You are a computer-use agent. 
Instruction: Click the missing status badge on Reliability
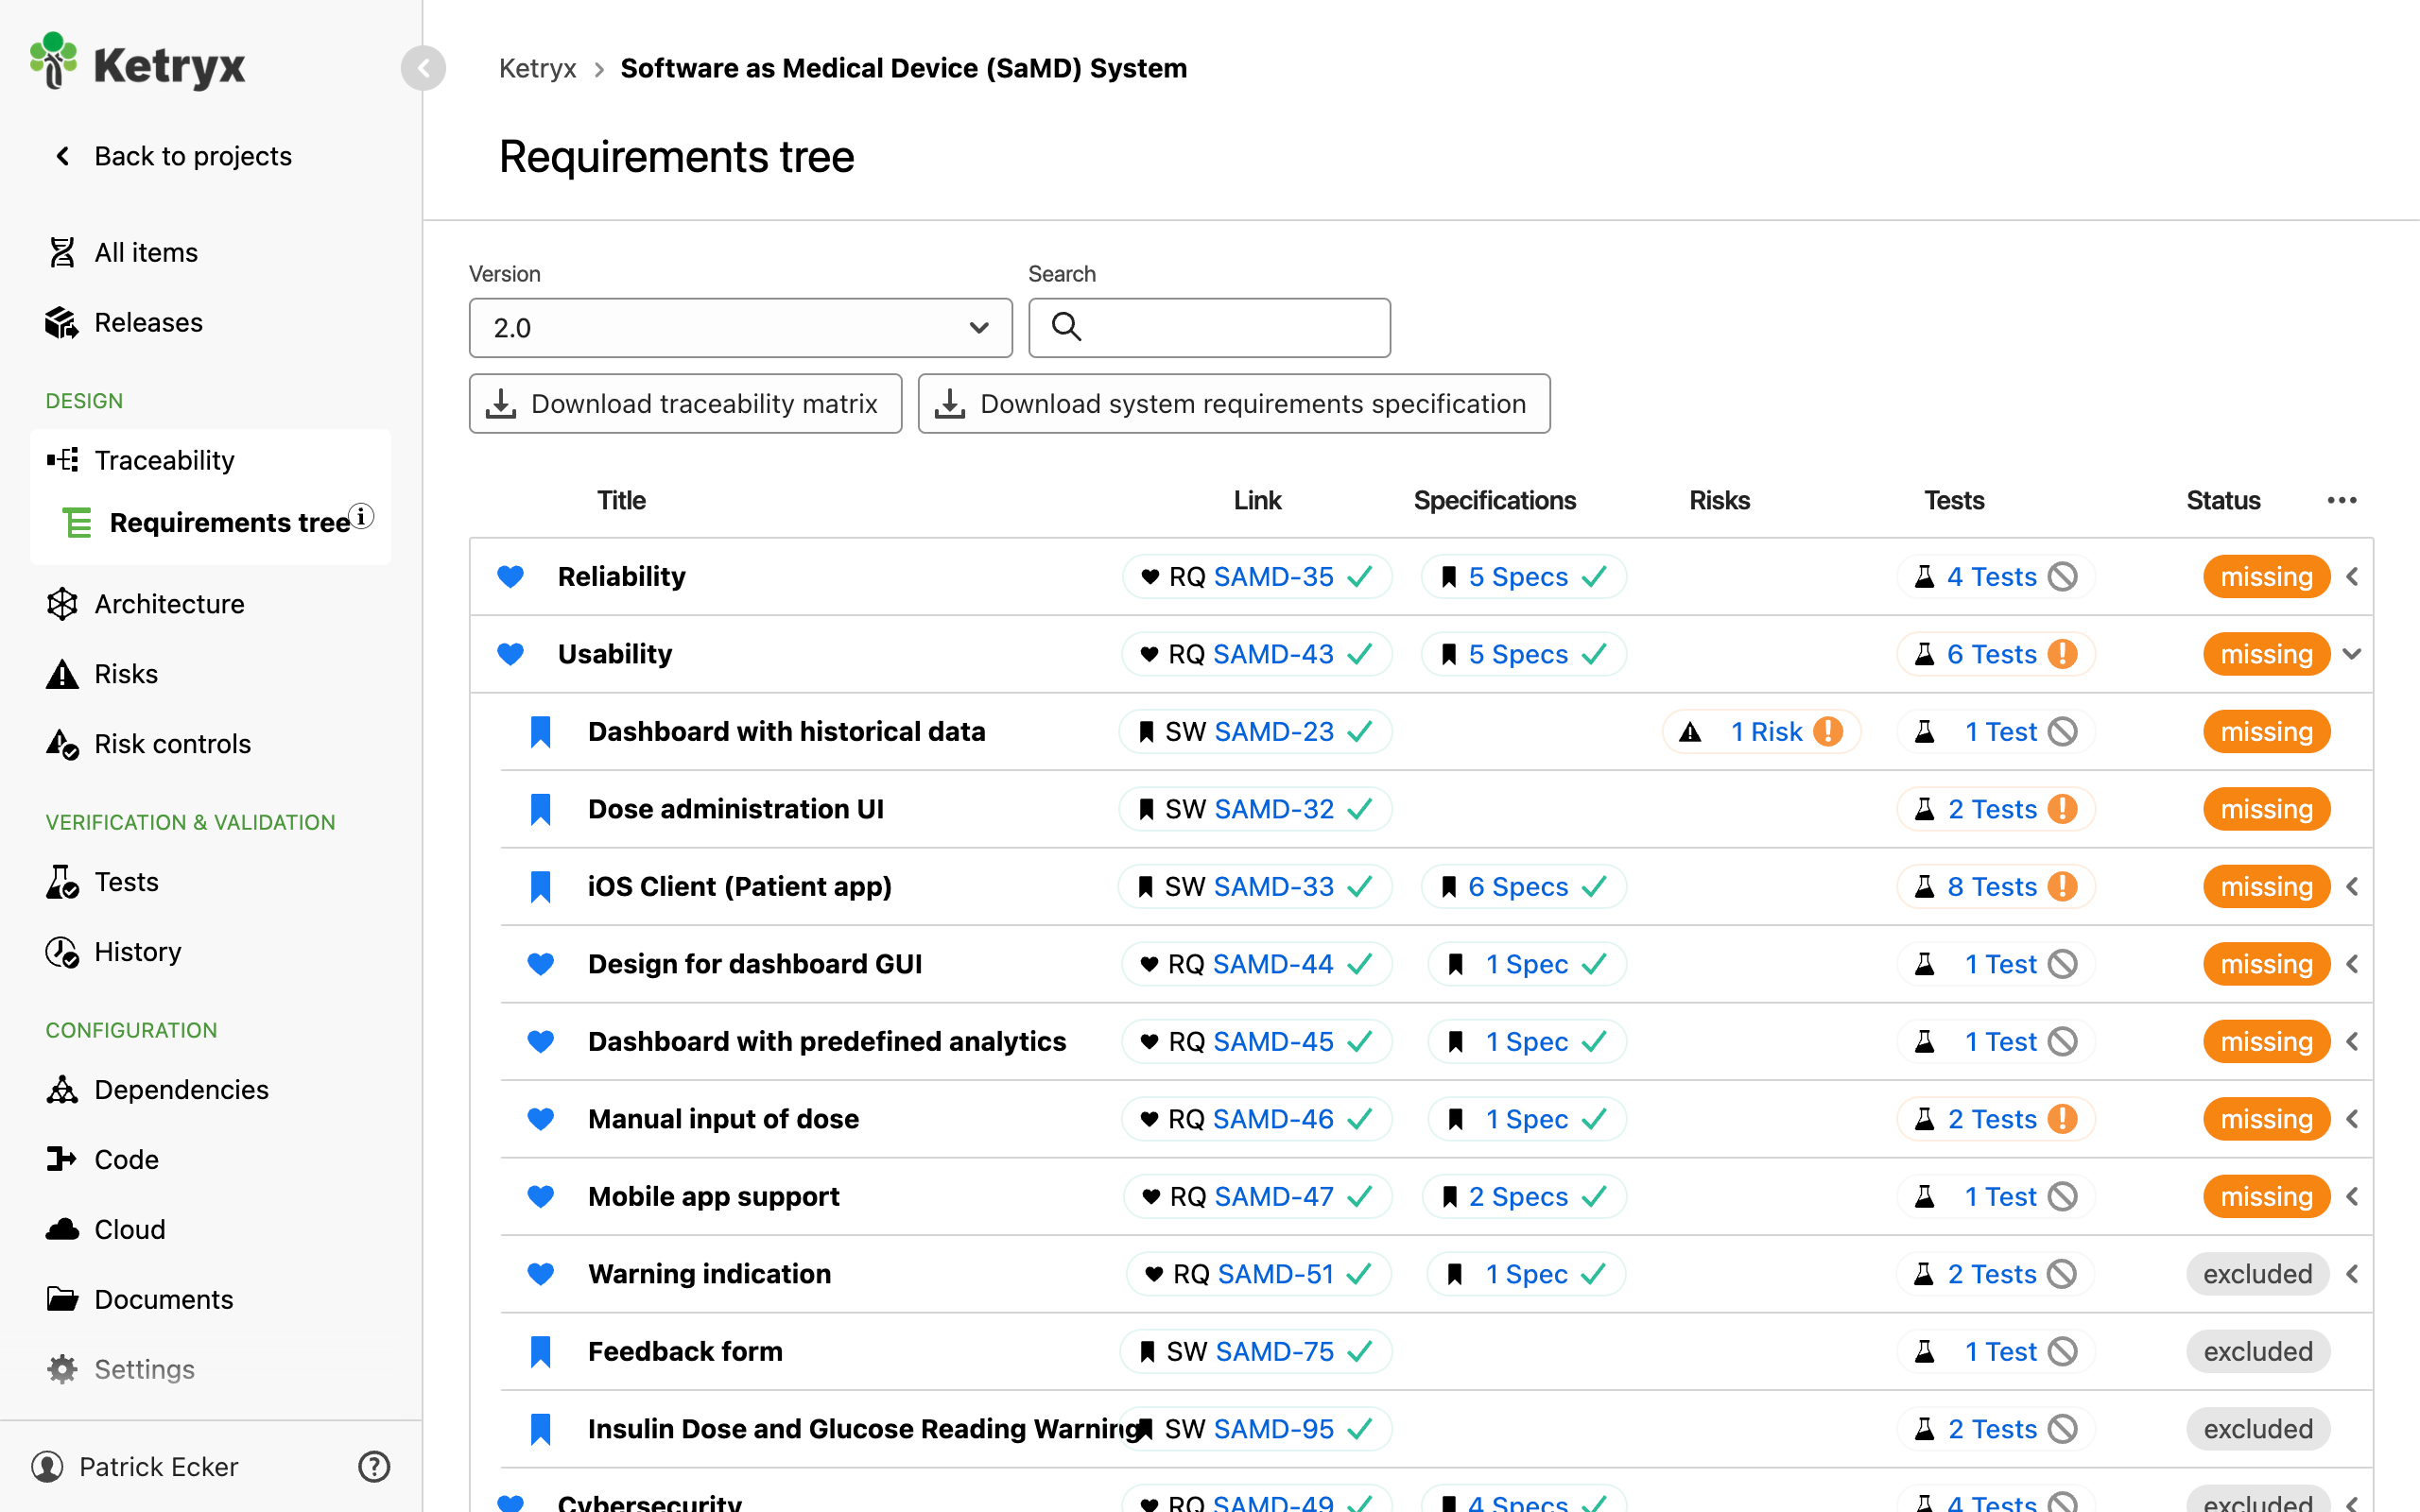pyautogui.click(x=2265, y=577)
